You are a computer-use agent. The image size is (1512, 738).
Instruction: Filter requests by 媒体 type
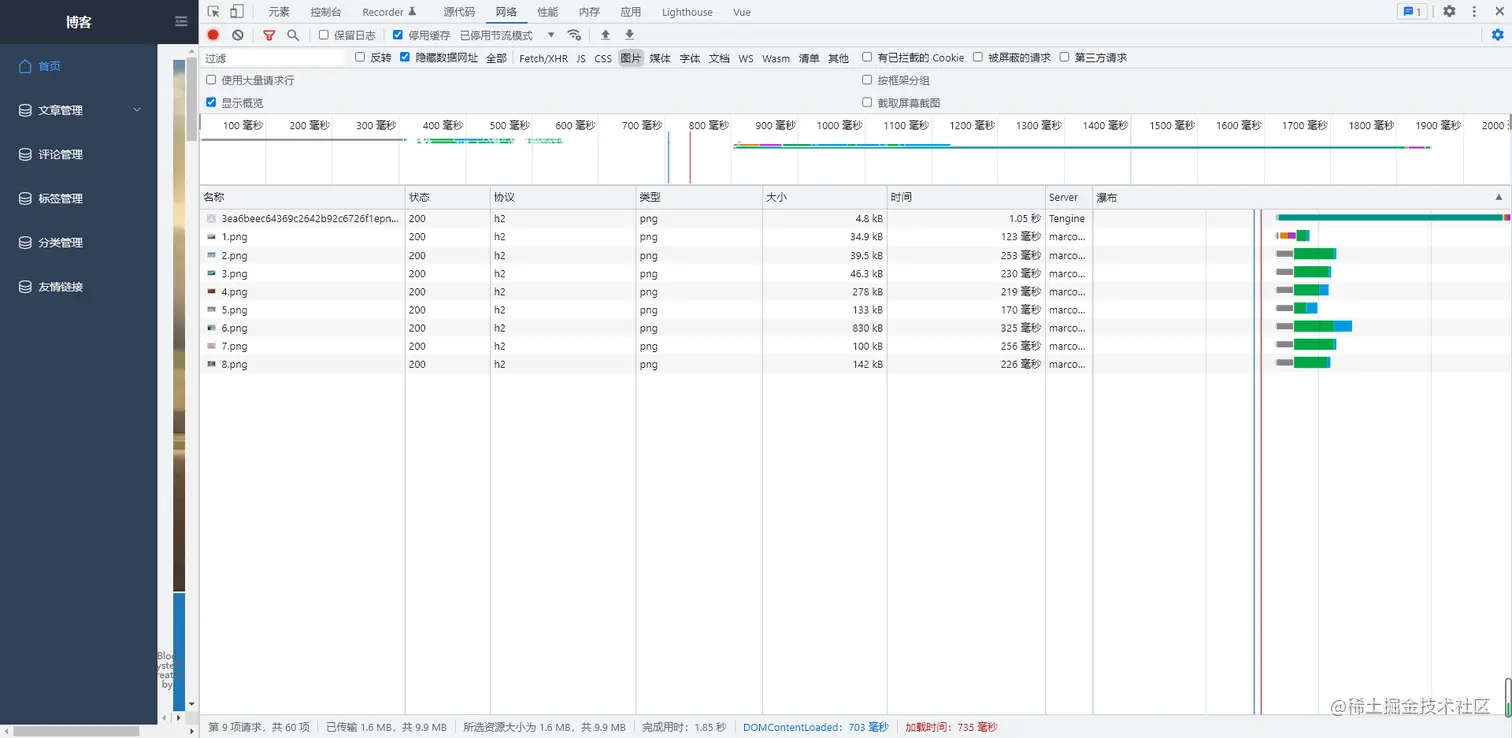coord(660,58)
